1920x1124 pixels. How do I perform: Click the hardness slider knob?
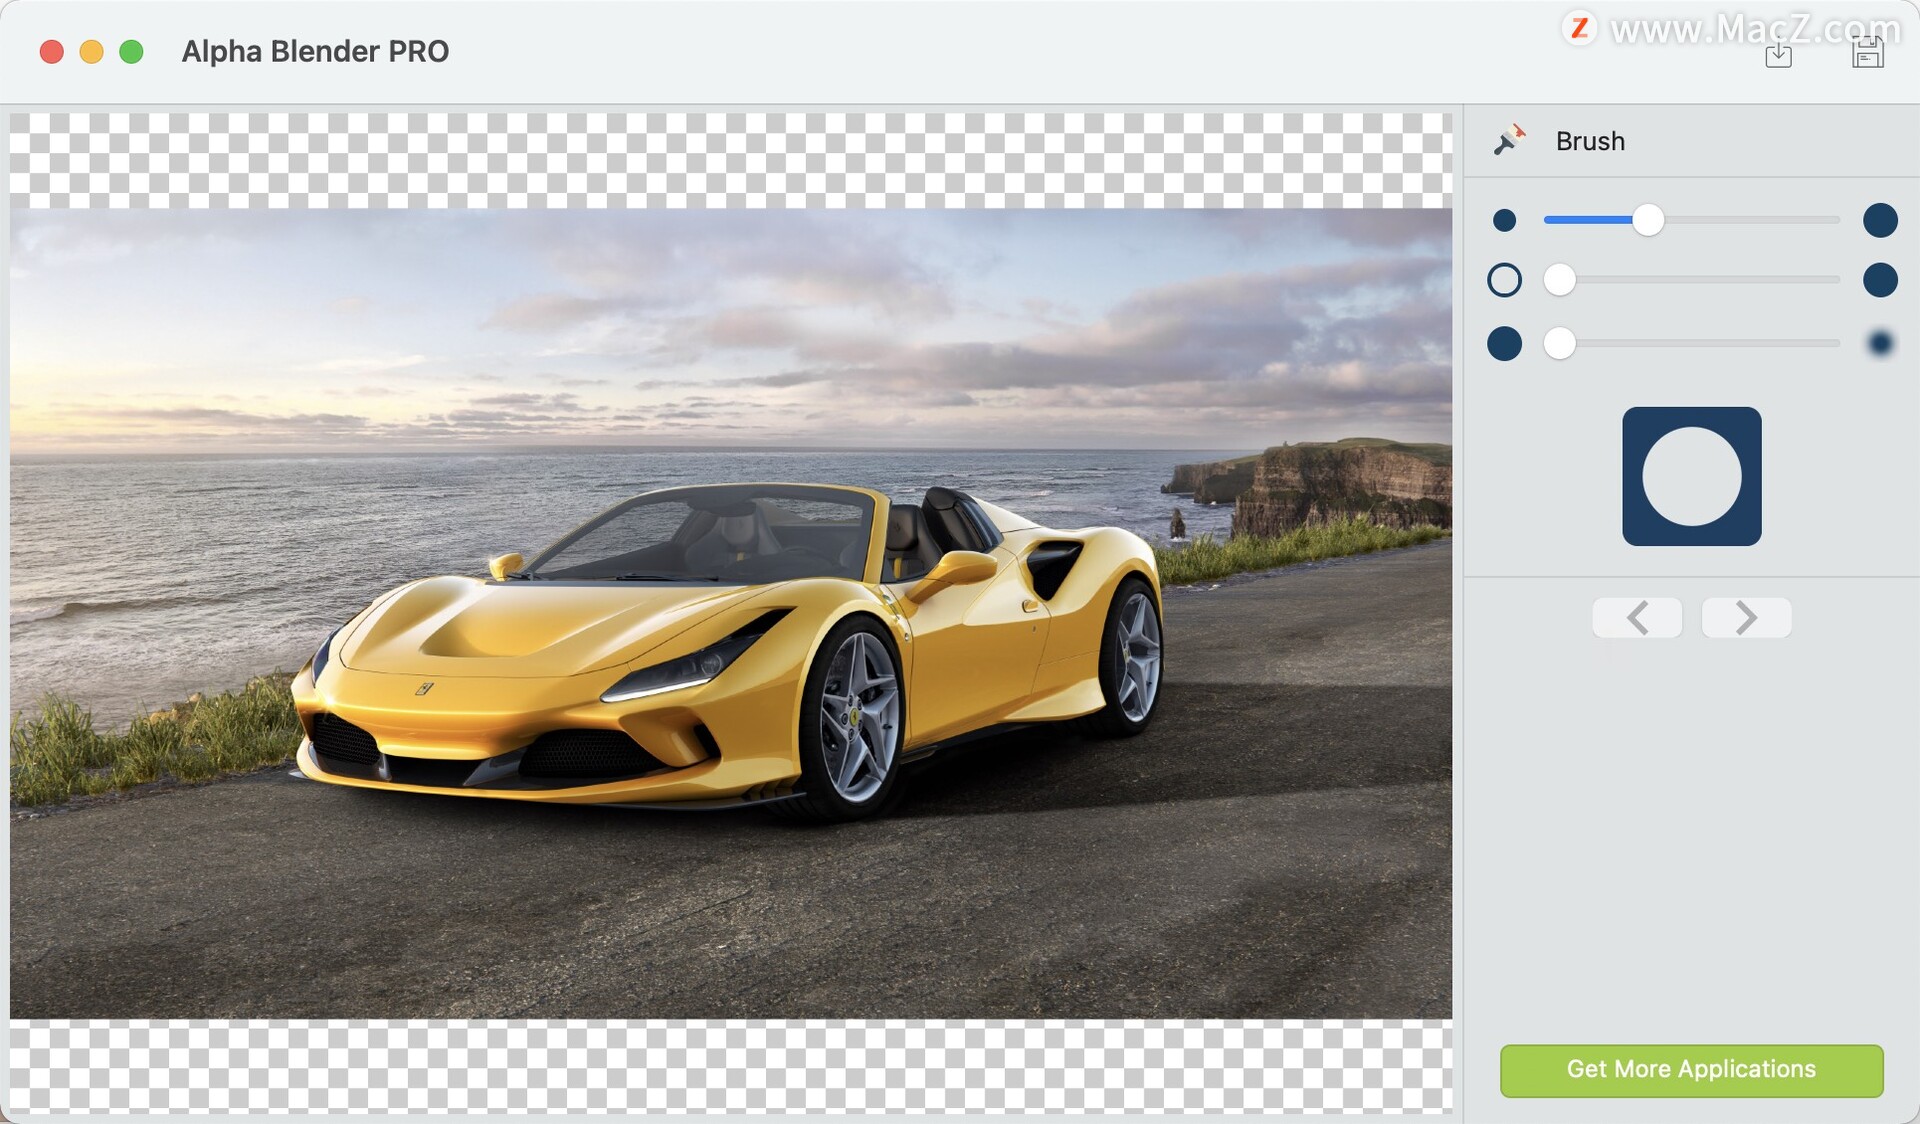1558,280
